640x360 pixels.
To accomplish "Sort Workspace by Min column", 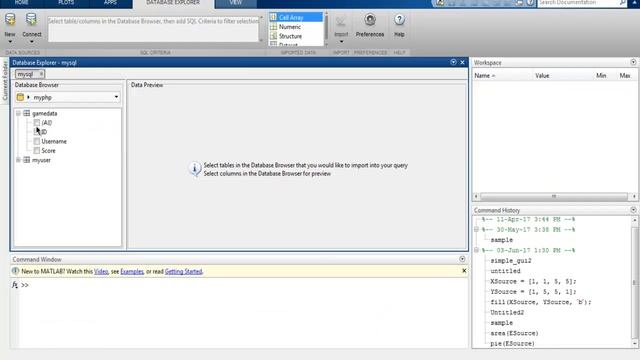I will point(601,76).
